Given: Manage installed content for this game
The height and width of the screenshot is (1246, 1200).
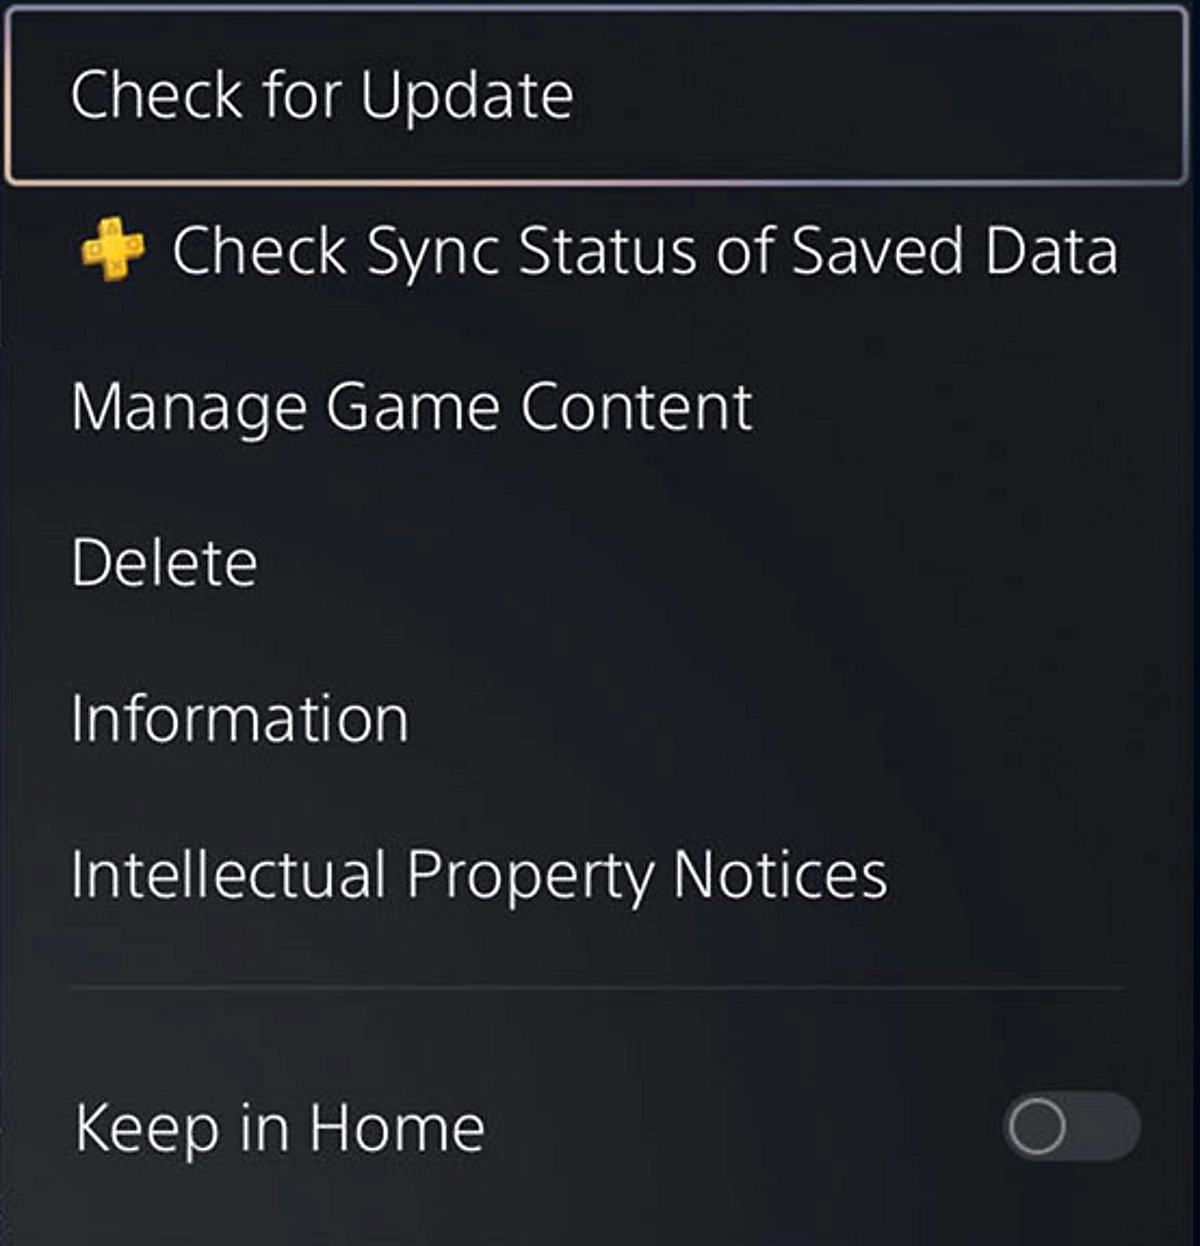Looking at the screenshot, I should 410,406.
